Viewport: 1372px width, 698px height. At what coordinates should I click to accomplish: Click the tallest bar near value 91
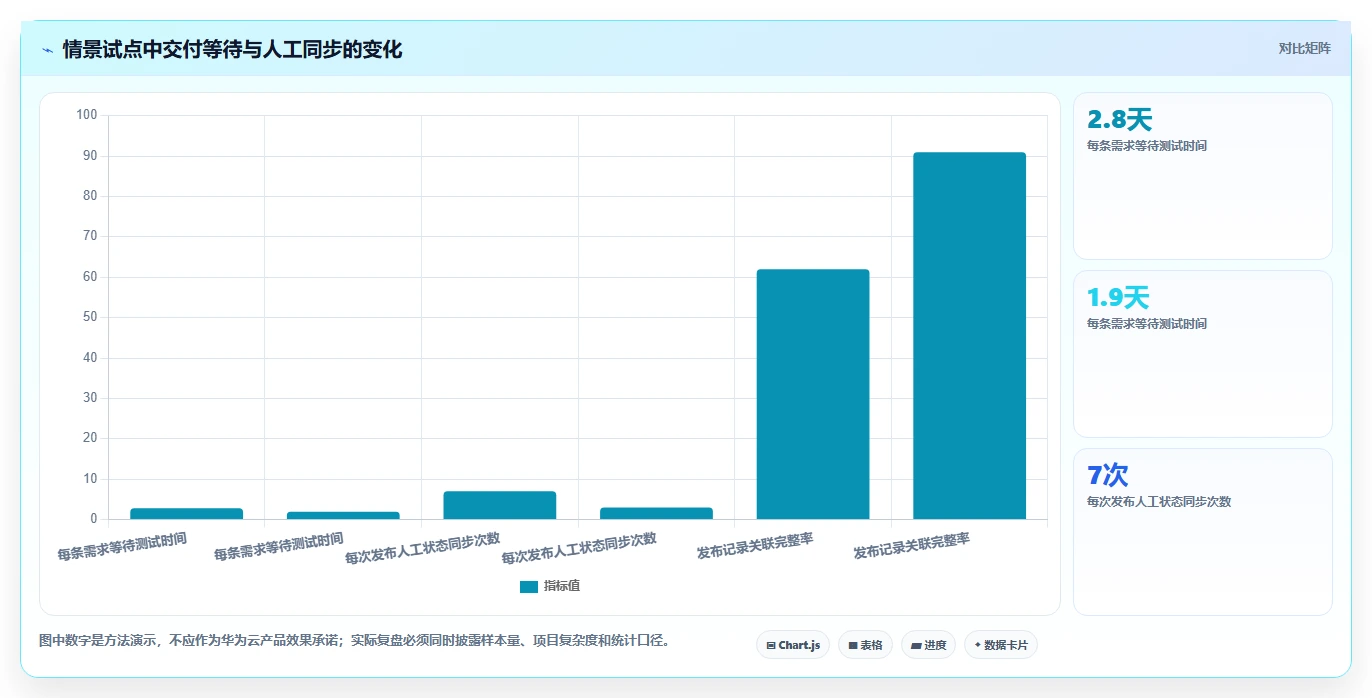pyautogui.click(x=969, y=335)
